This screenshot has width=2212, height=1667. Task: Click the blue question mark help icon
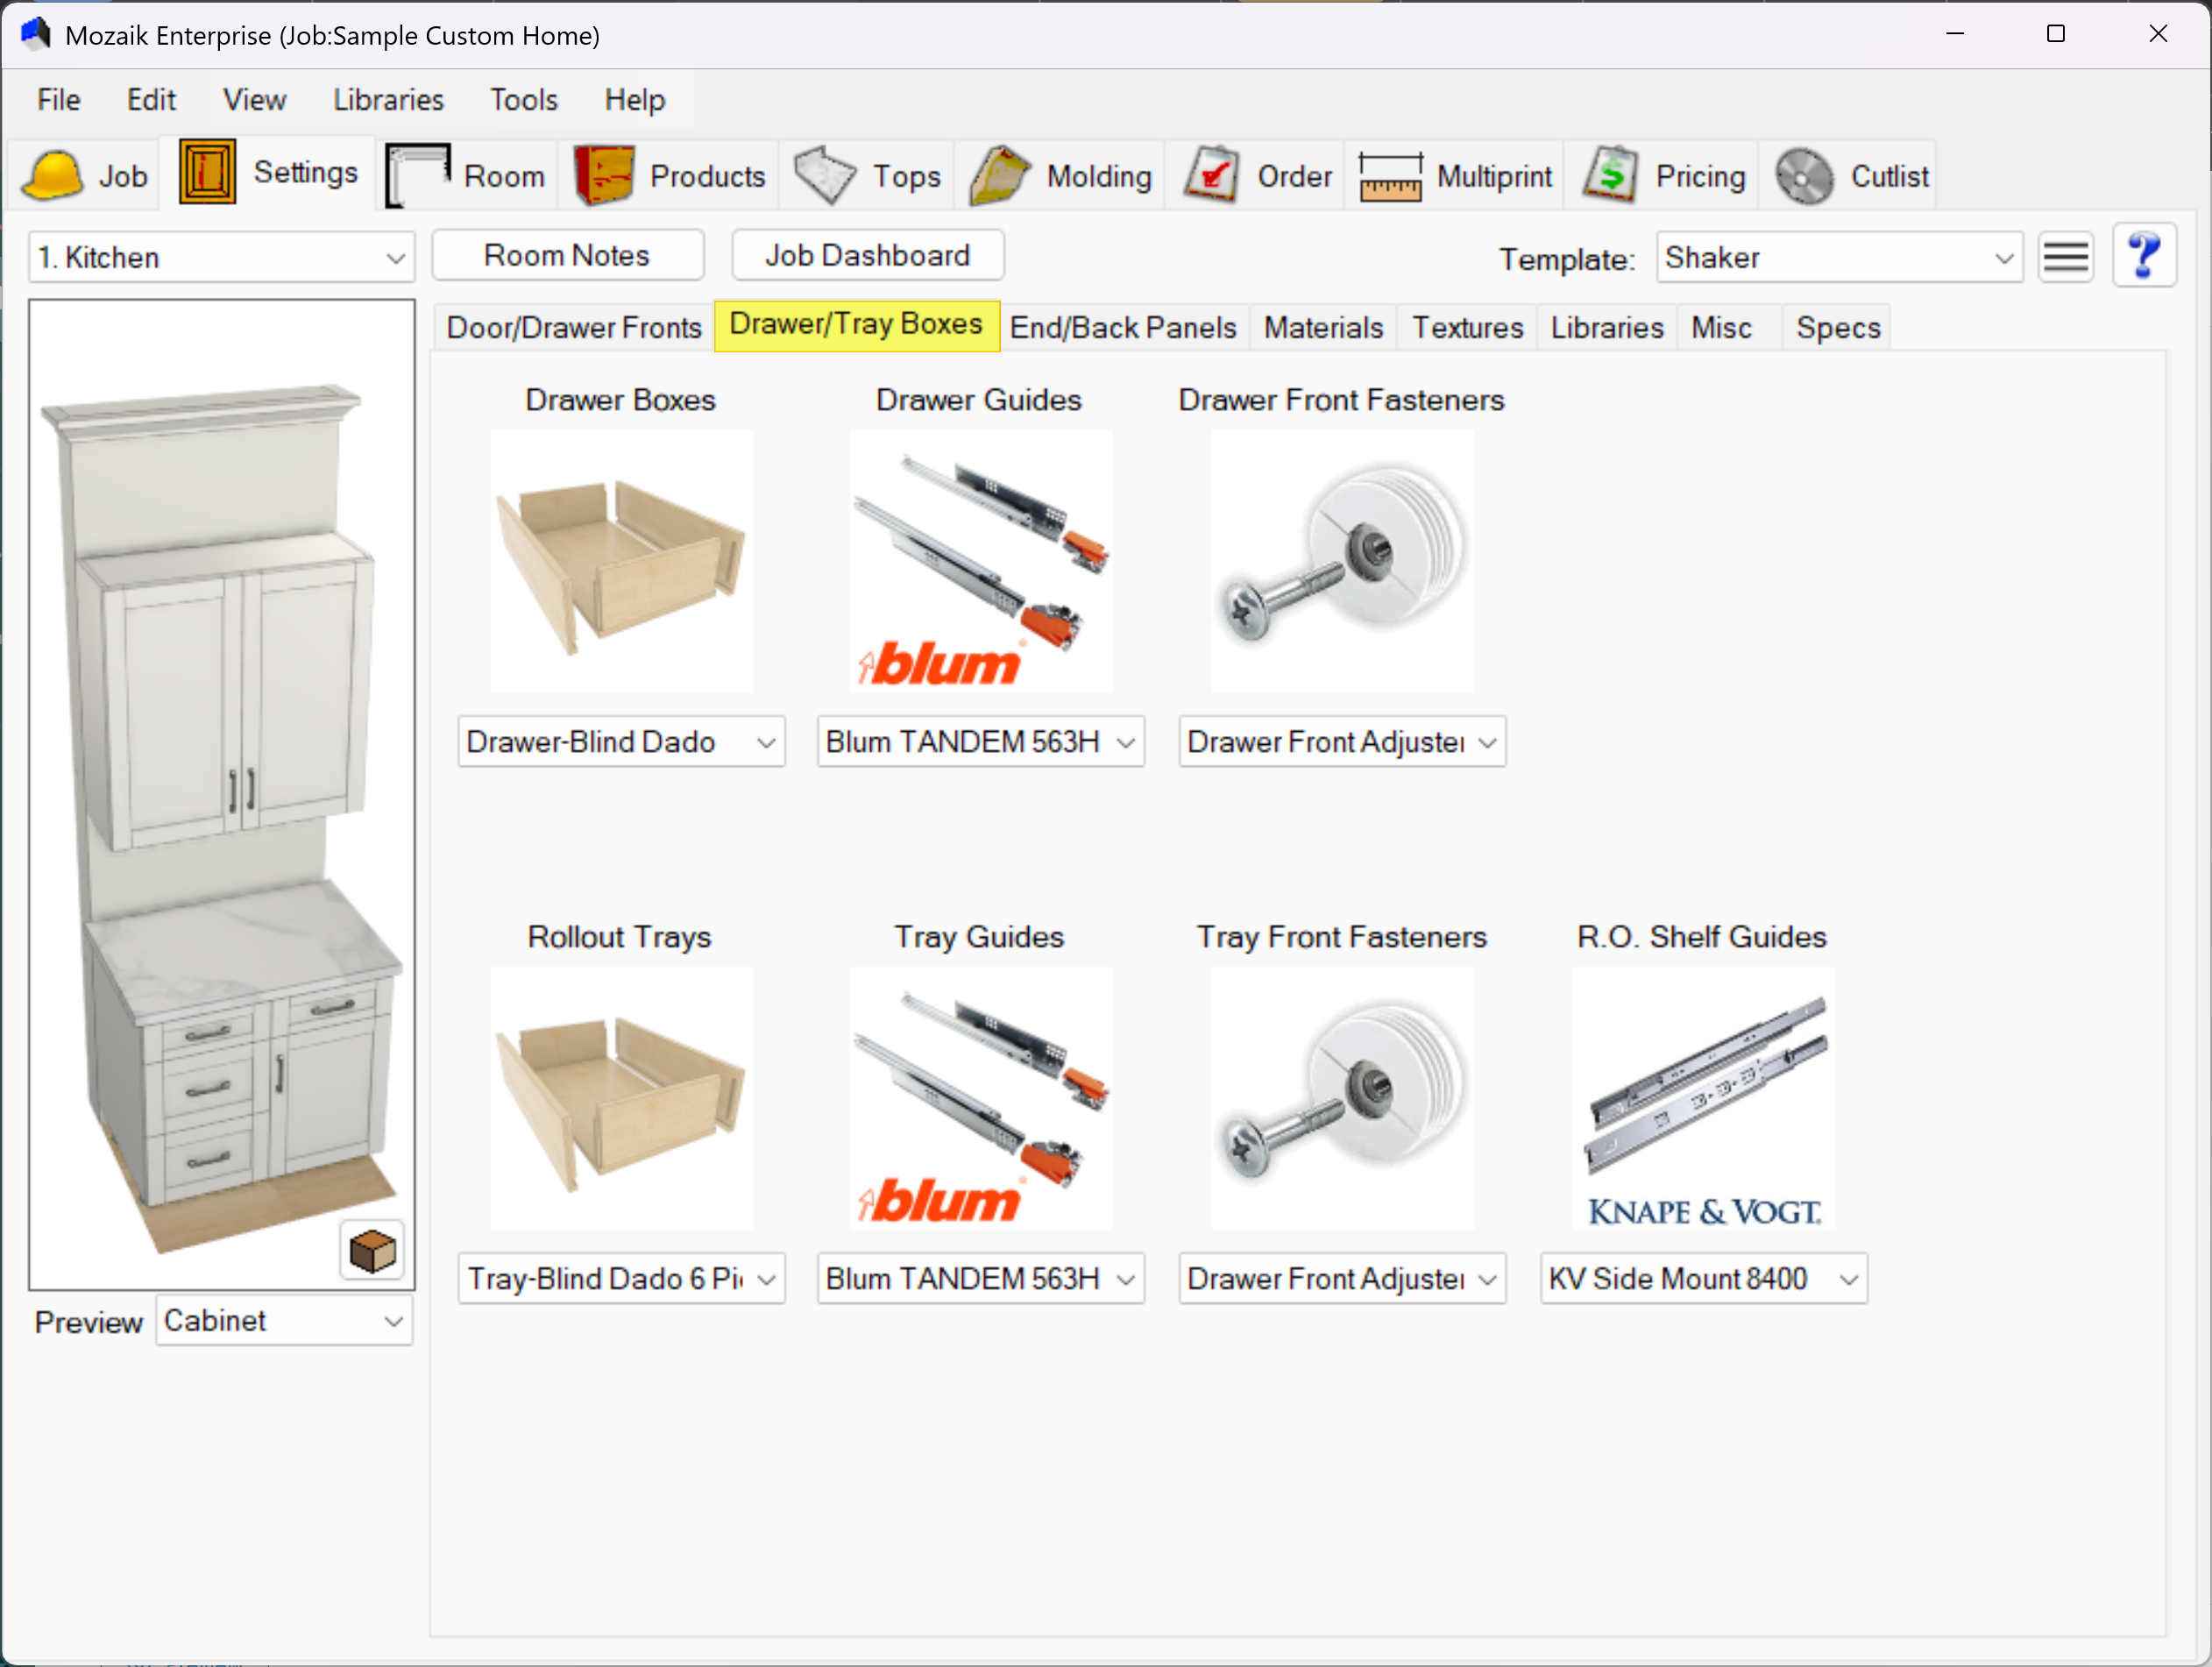[x=2144, y=257]
